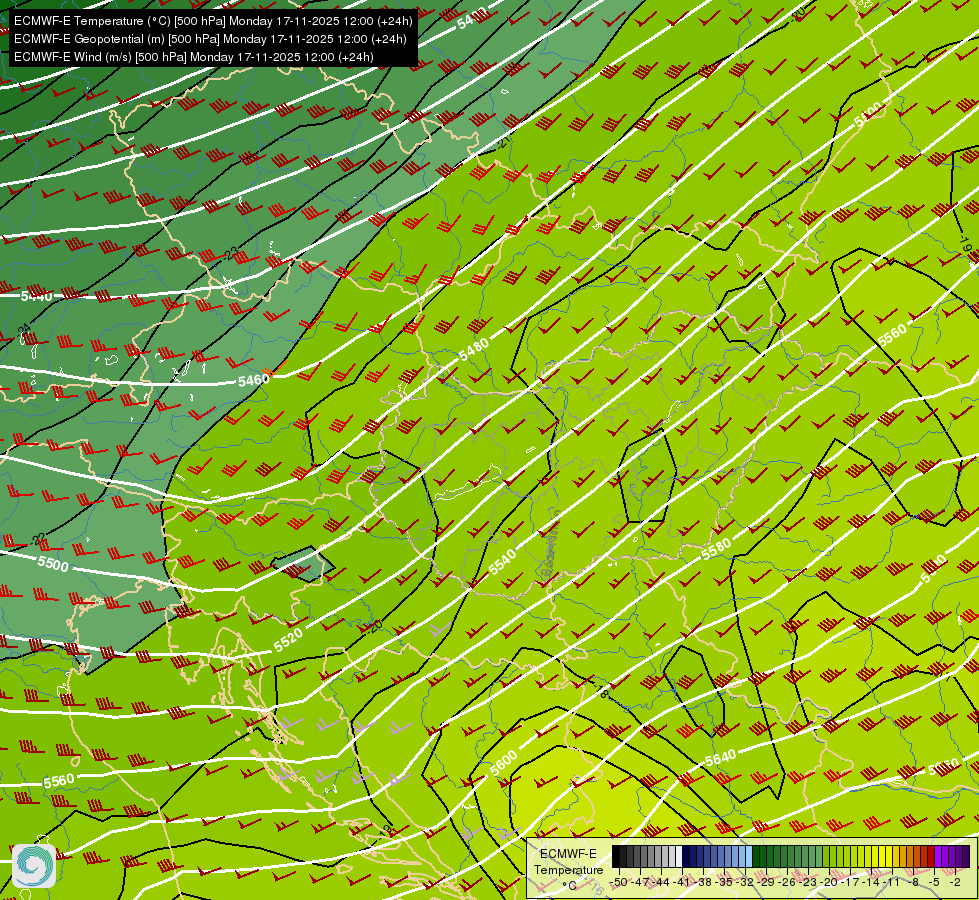Click the 5600 geopotential contour label
The height and width of the screenshot is (900, 979).
[x=503, y=763]
